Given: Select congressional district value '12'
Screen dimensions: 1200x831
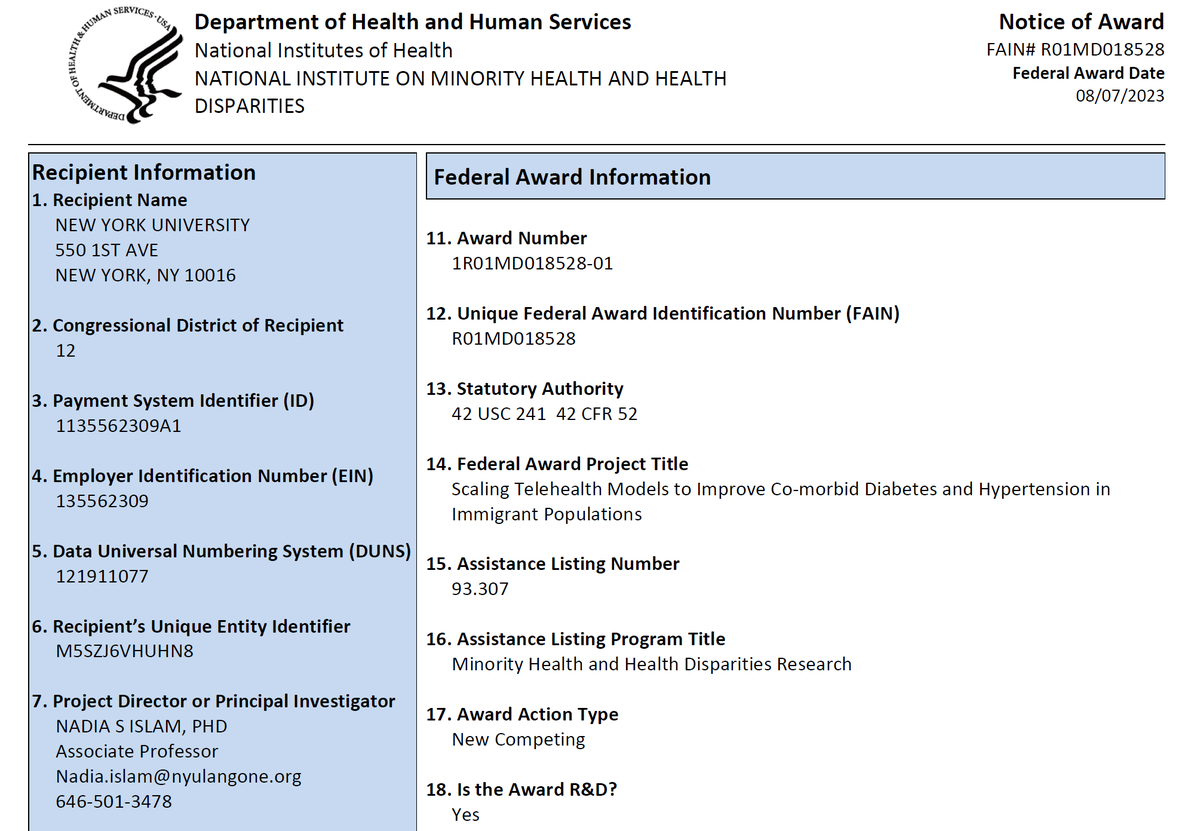Looking at the screenshot, I should [x=66, y=351].
